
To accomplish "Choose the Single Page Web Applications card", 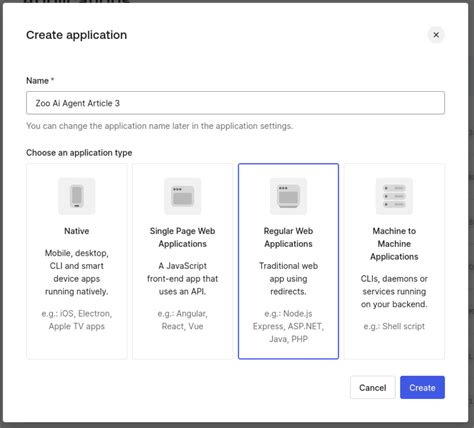I will coord(182,261).
